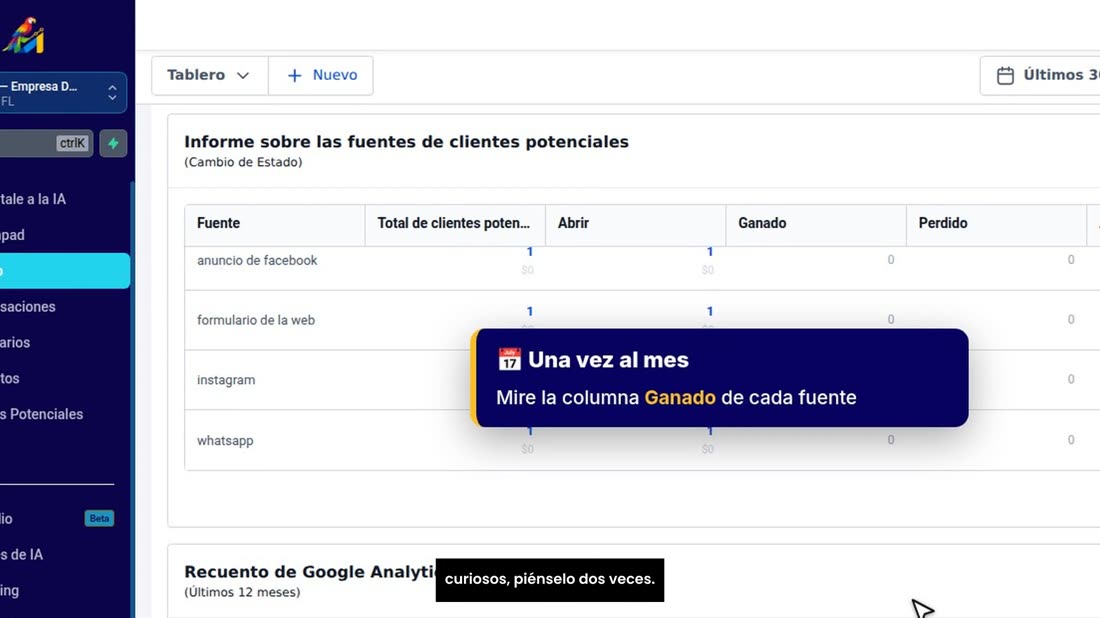This screenshot has width=1100, height=618.
Task: Click the parrot logo in sidebar
Action: [23, 35]
